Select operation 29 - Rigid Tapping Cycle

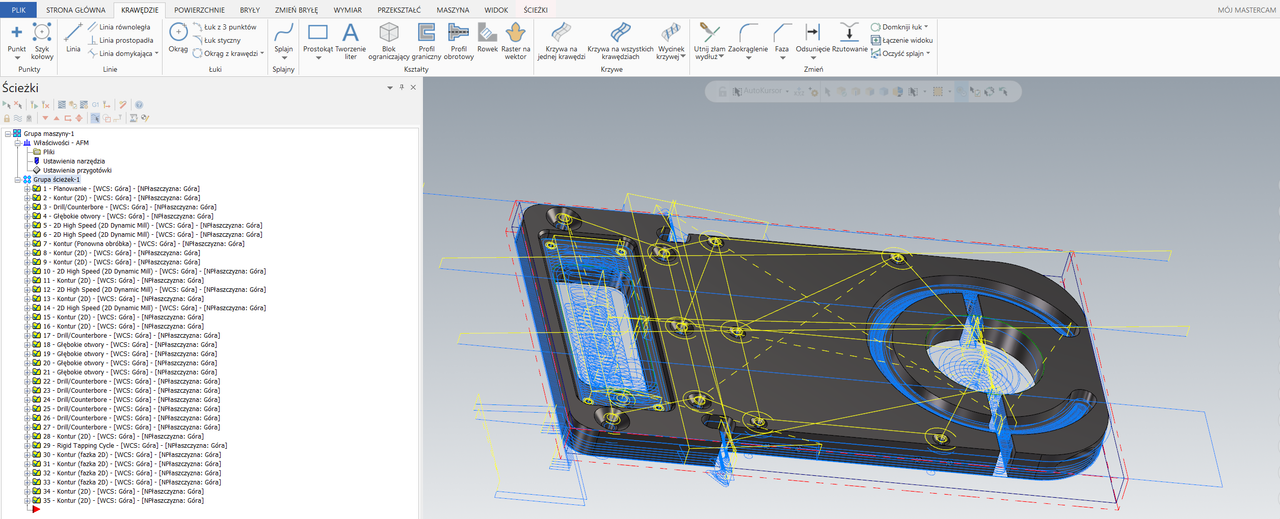coord(135,446)
